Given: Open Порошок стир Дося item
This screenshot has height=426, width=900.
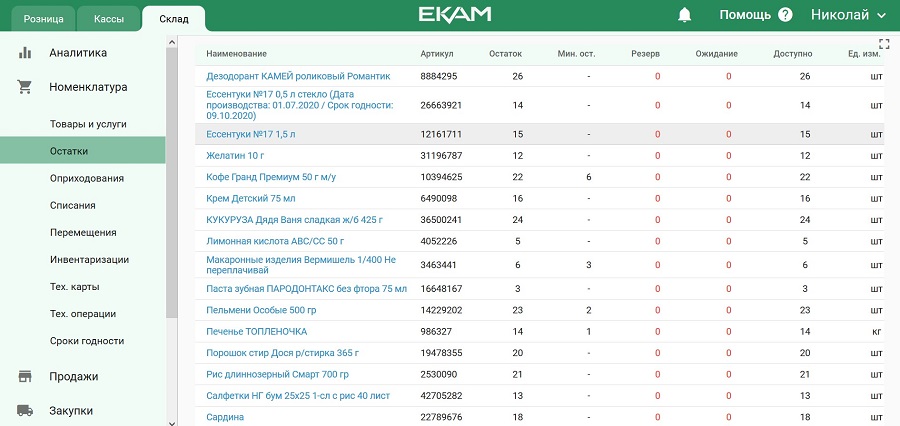Looking at the screenshot, I should pos(283,353).
